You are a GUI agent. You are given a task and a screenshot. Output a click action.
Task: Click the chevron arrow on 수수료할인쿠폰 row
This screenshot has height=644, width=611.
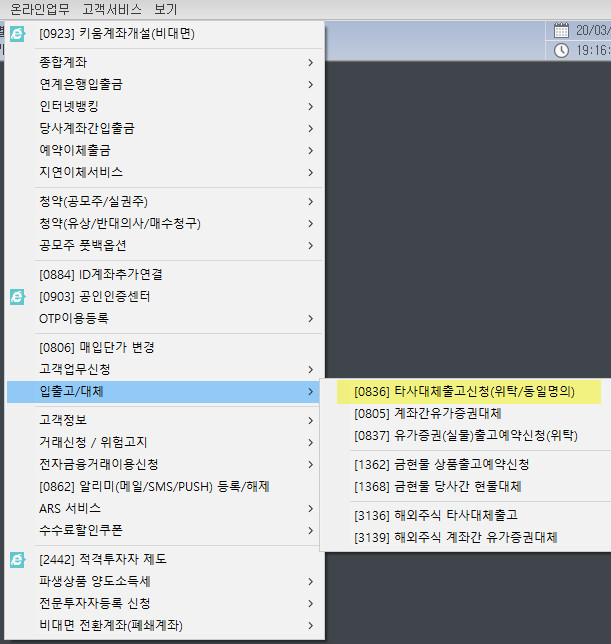(x=310, y=531)
